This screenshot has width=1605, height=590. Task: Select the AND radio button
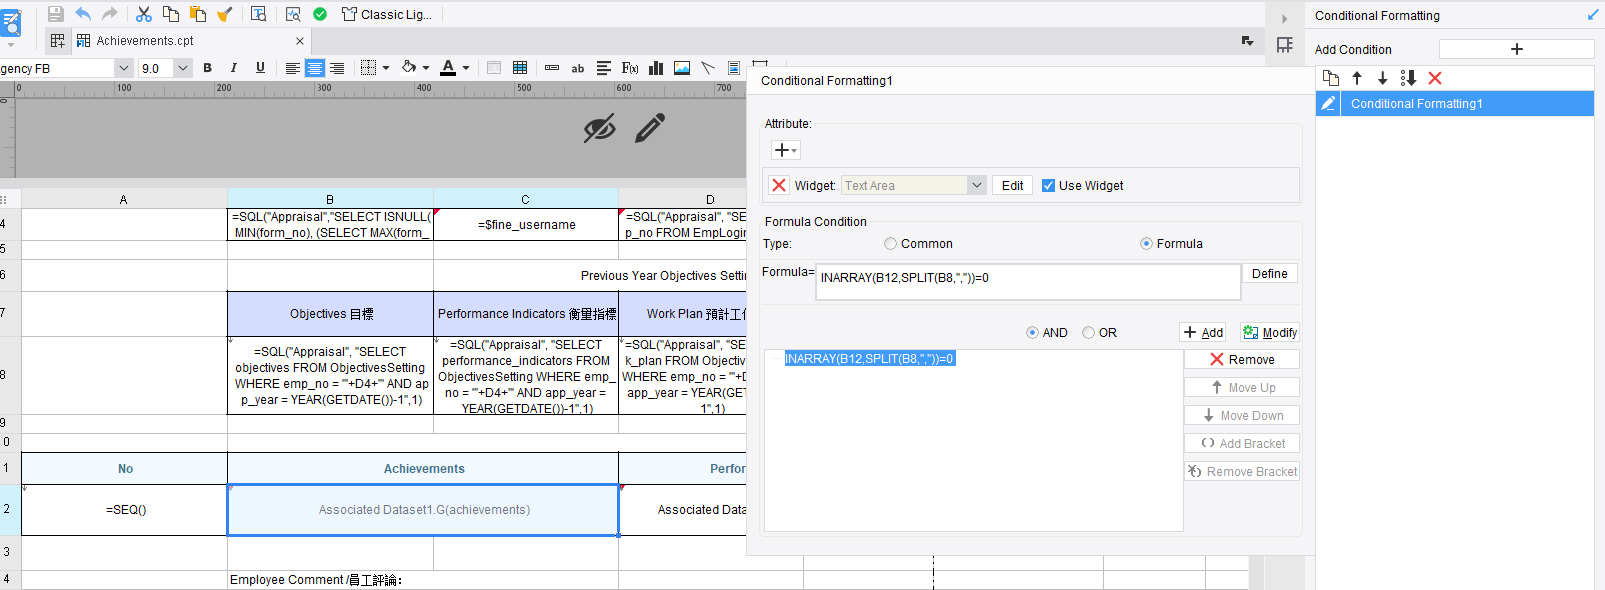point(1032,333)
